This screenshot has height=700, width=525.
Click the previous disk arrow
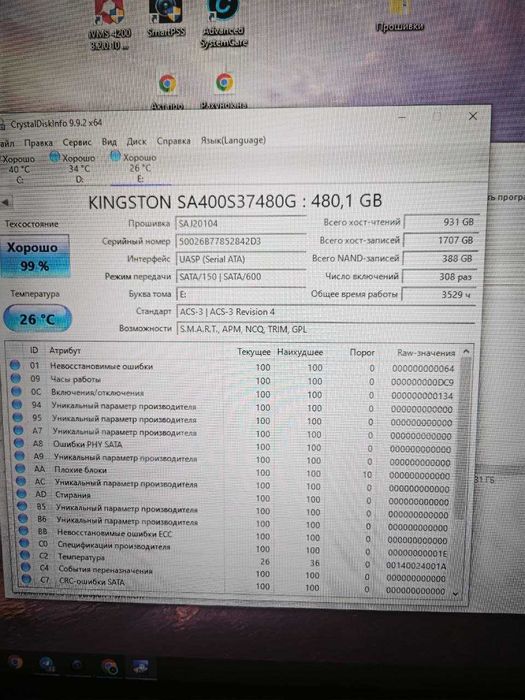4,202
